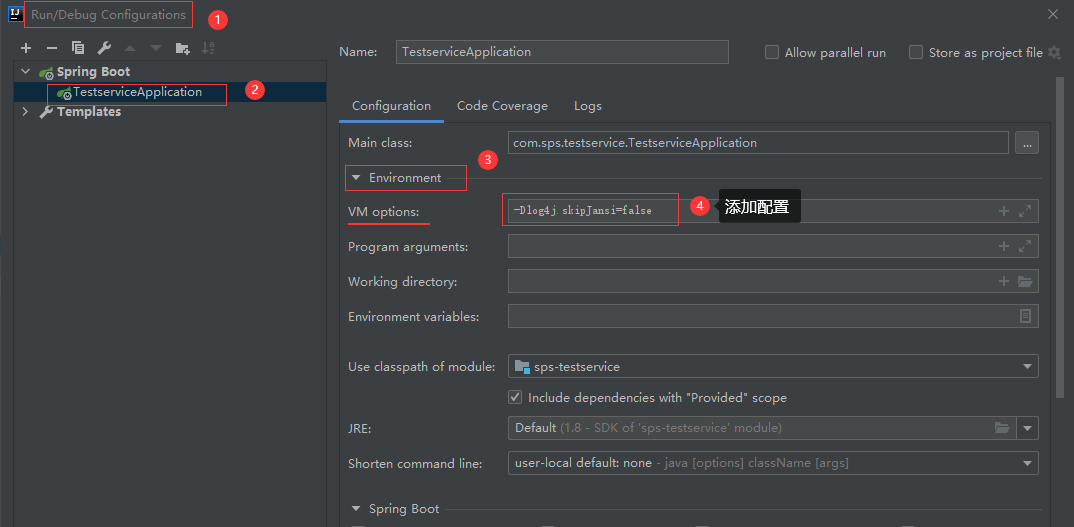Expand the Program arguments field editor

tap(1025, 246)
